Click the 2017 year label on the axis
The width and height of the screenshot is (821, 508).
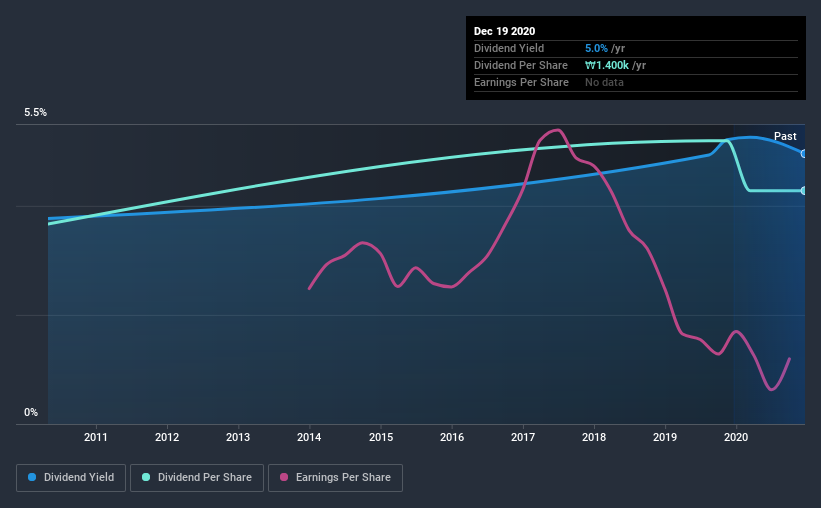click(x=523, y=437)
